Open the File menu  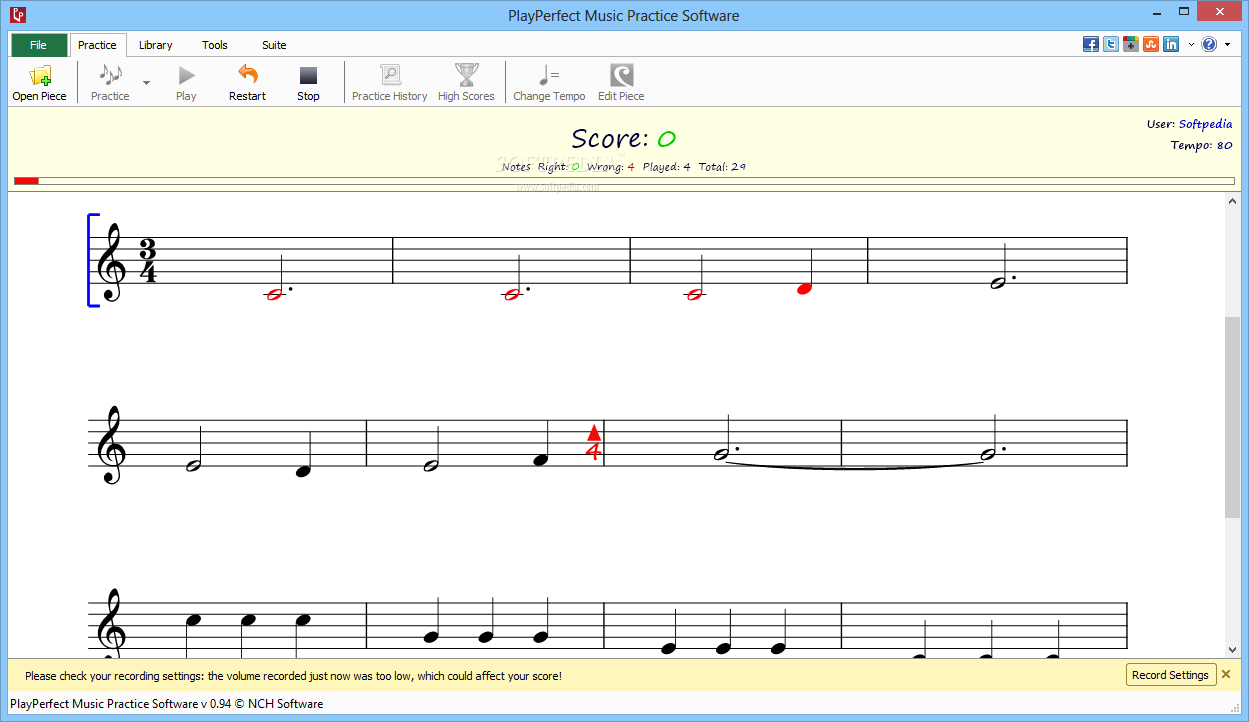[39, 45]
